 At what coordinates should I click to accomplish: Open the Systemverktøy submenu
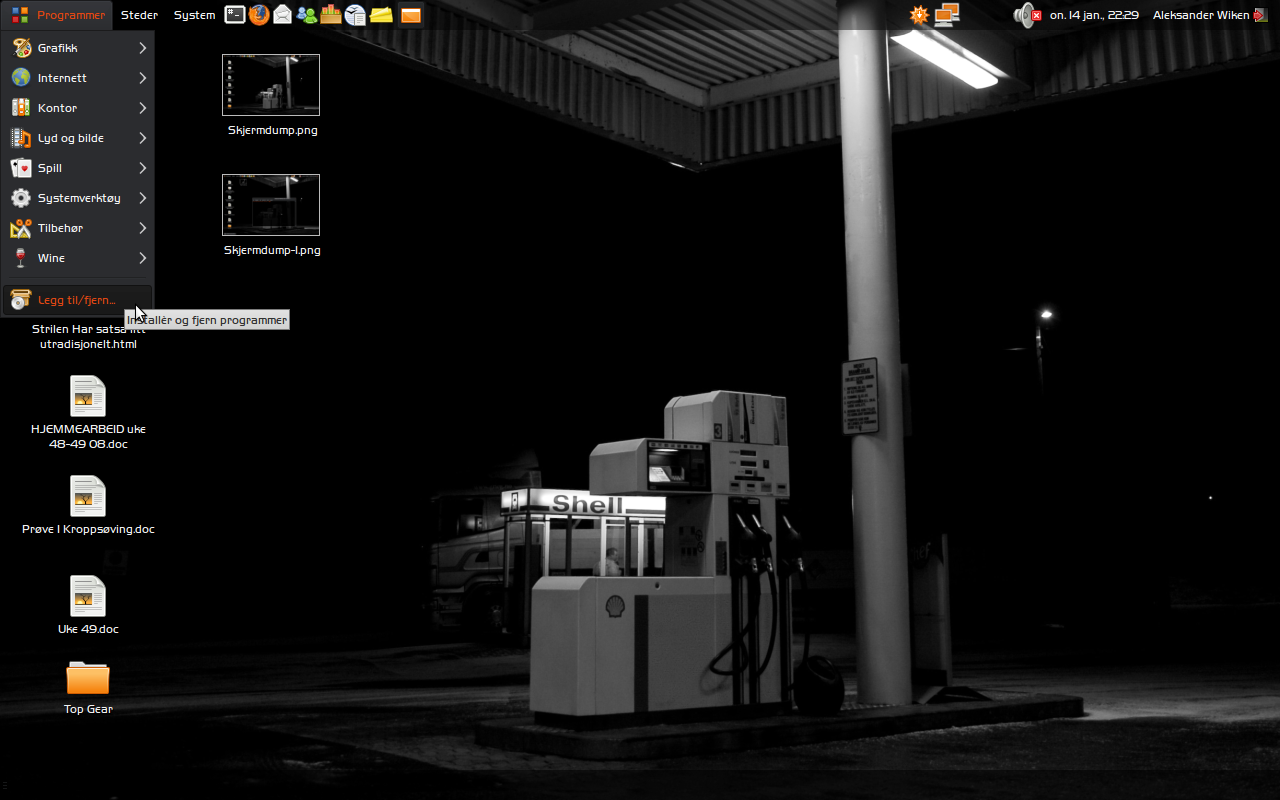click(x=78, y=198)
